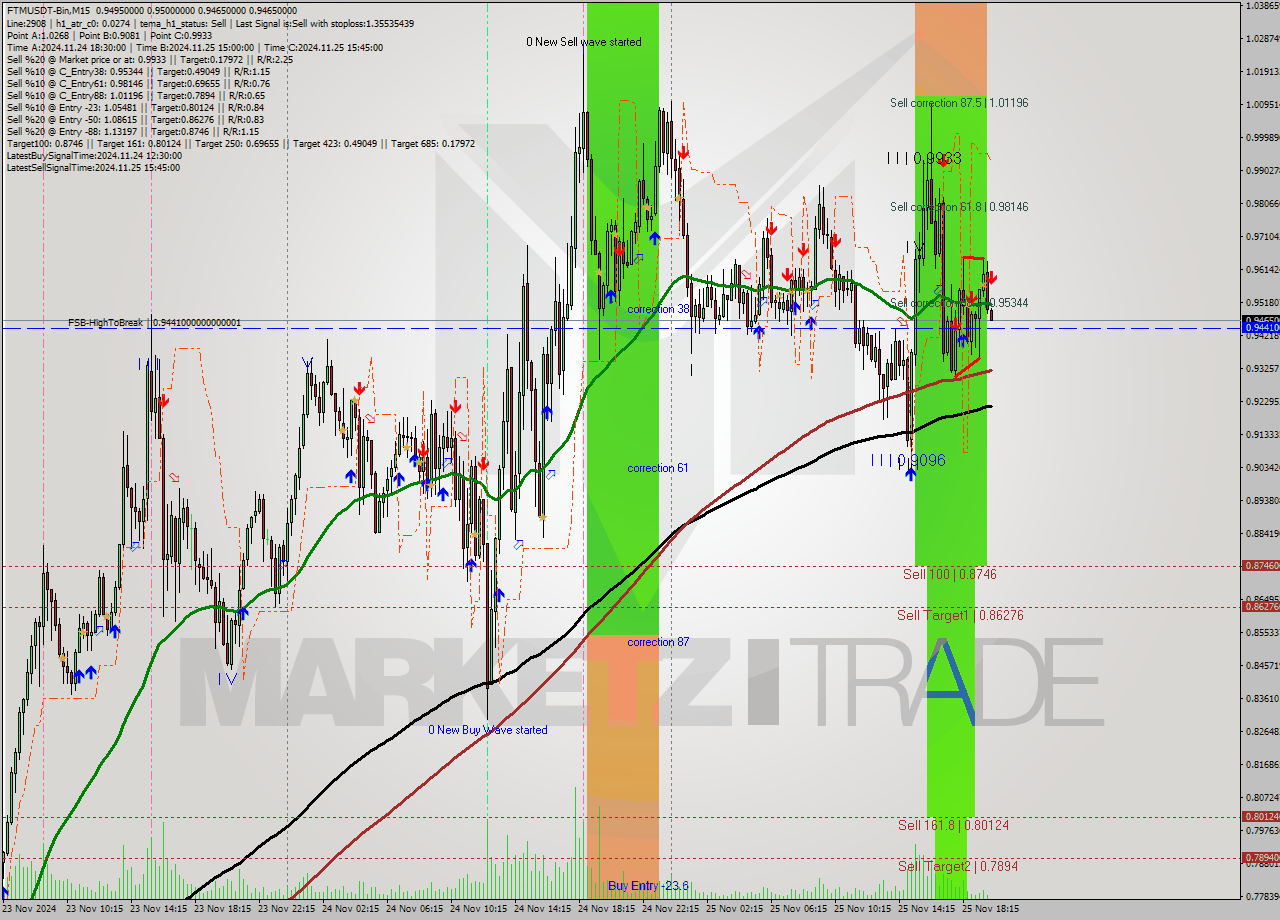
Task: Click the '23 Nov 2024' time axis label
Action: click(x=30, y=910)
